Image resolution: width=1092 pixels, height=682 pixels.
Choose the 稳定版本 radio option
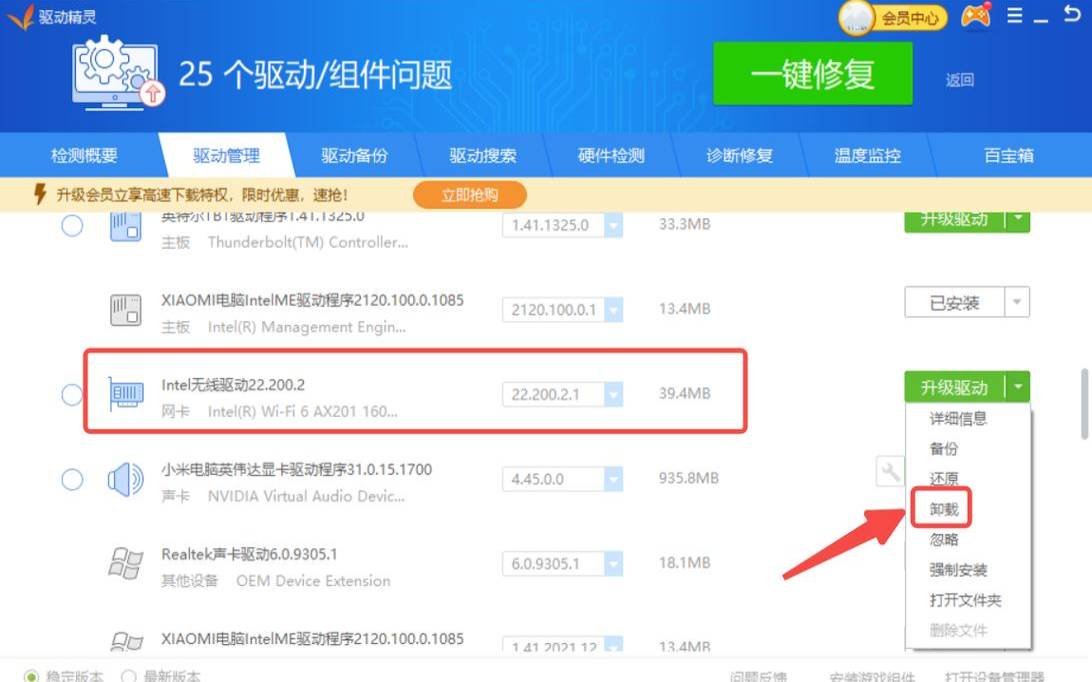point(31,676)
